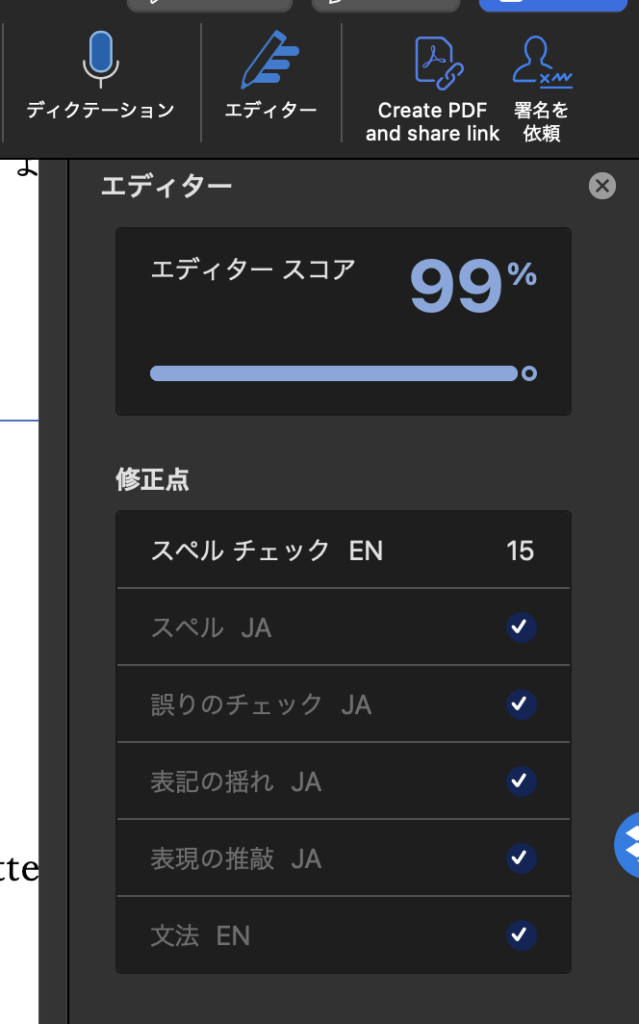Click the 文法 EN label

click(200, 936)
